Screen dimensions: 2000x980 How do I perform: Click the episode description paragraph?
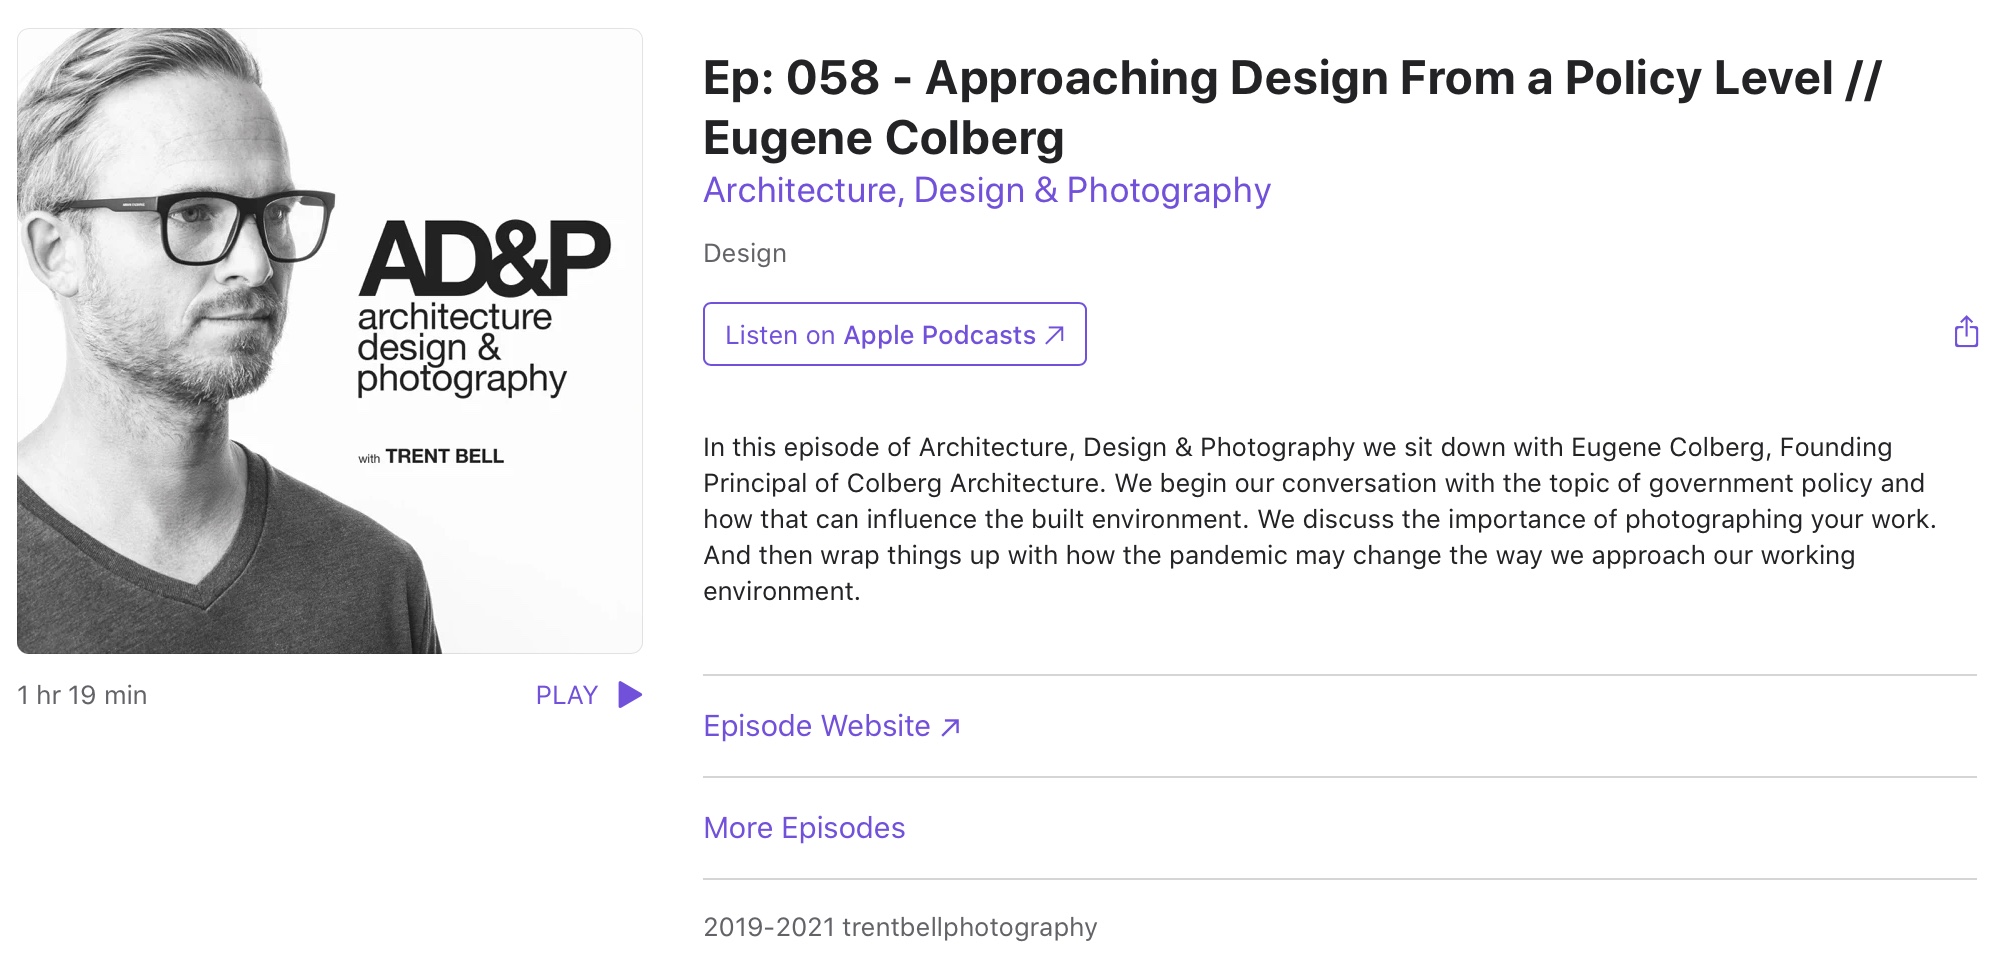tap(1300, 518)
